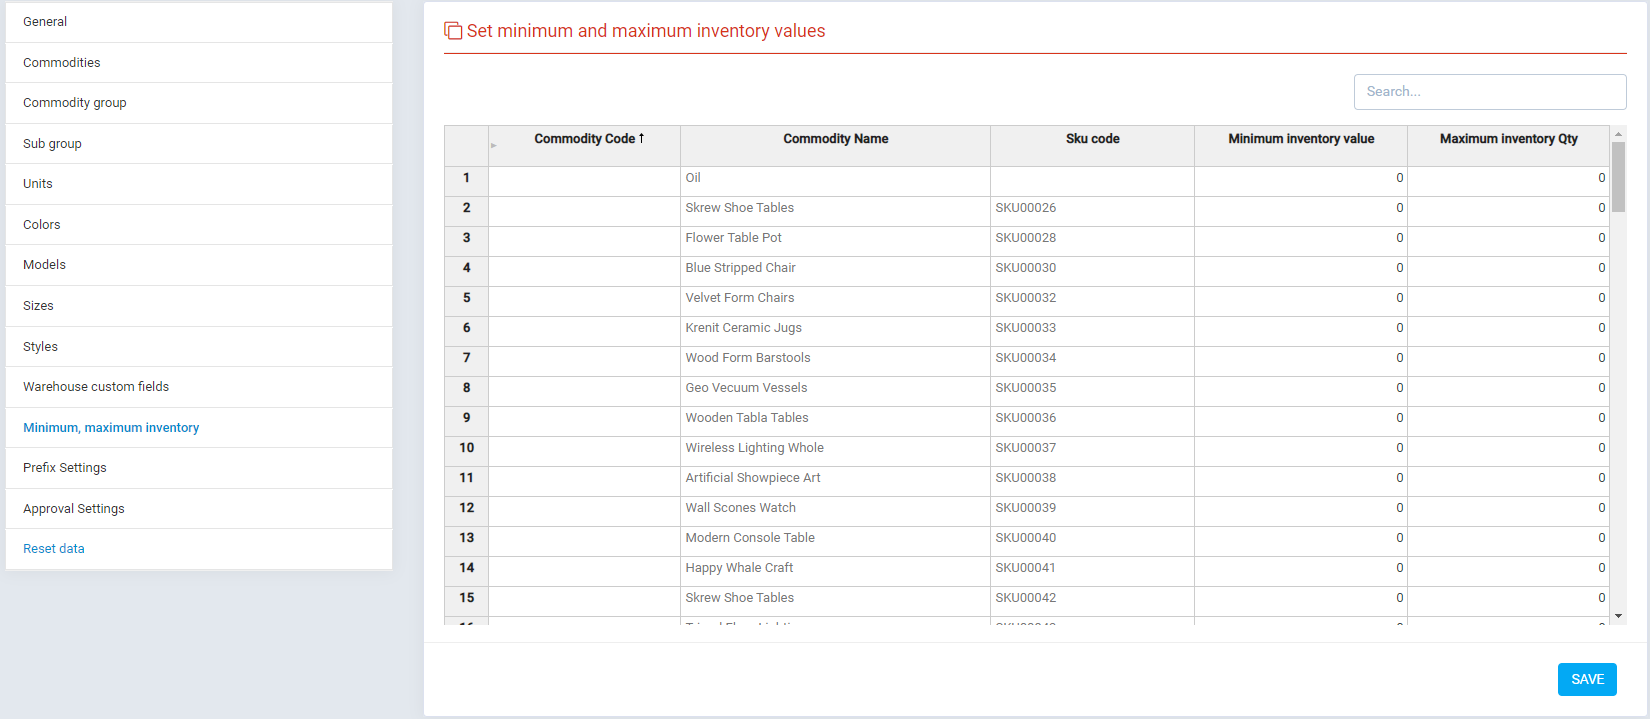The height and width of the screenshot is (719, 1652).
Task: Click the copy icon beside the page title
Action: click(453, 31)
